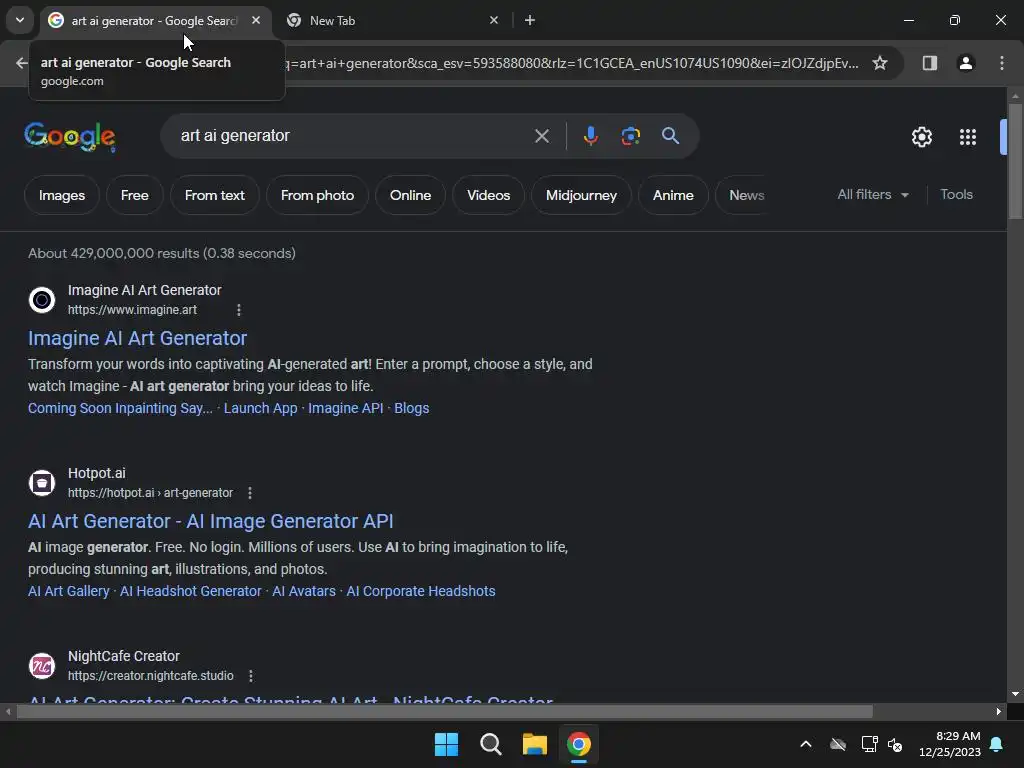
Task: Click the Imagine AI favicon icon
Action: (x=42, y=300)
